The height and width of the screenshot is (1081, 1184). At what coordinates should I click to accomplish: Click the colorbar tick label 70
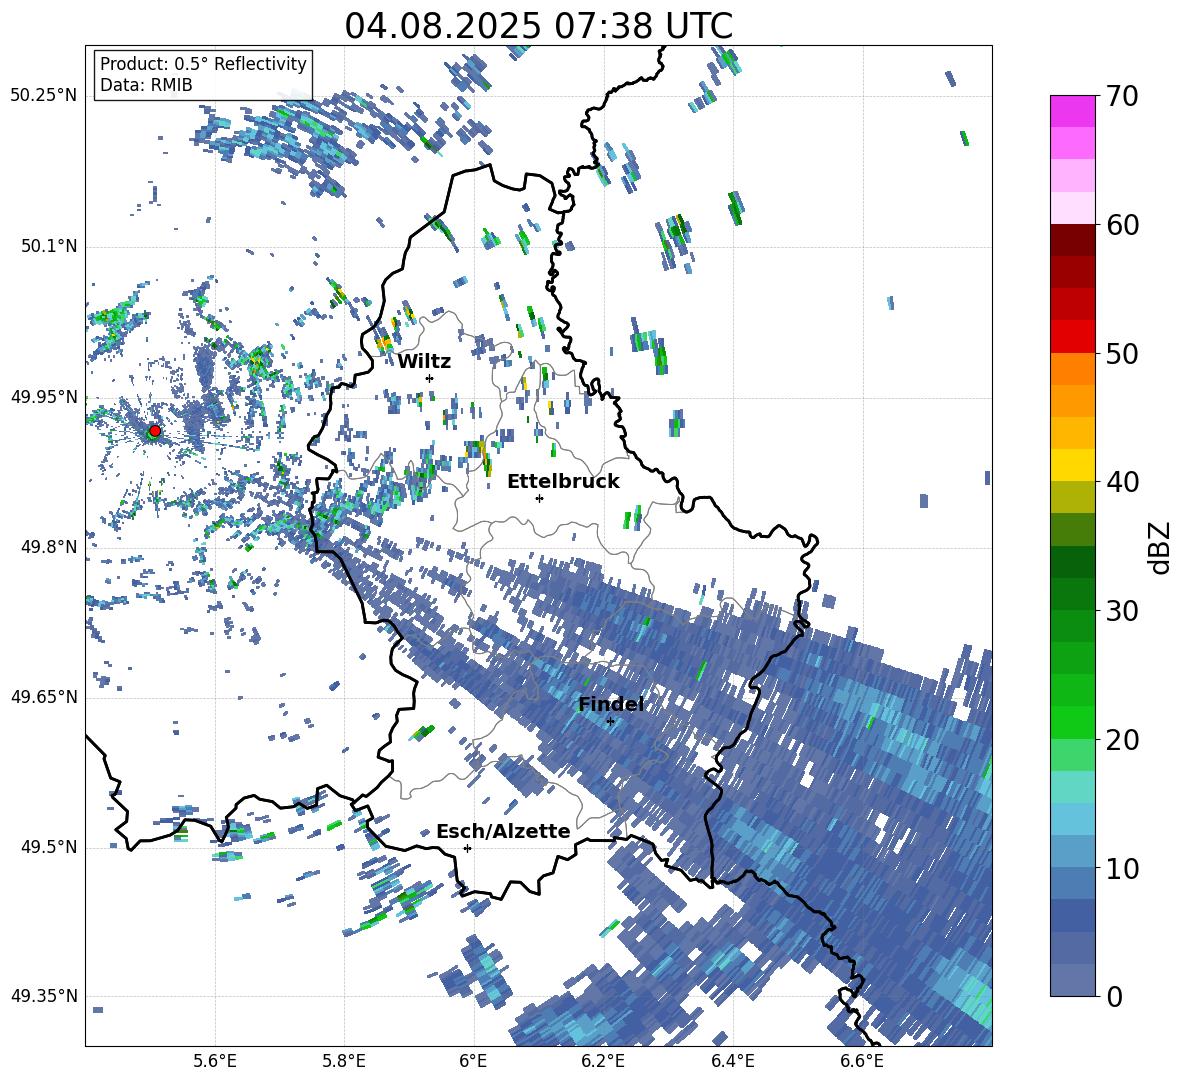[x=1121, y=96]
